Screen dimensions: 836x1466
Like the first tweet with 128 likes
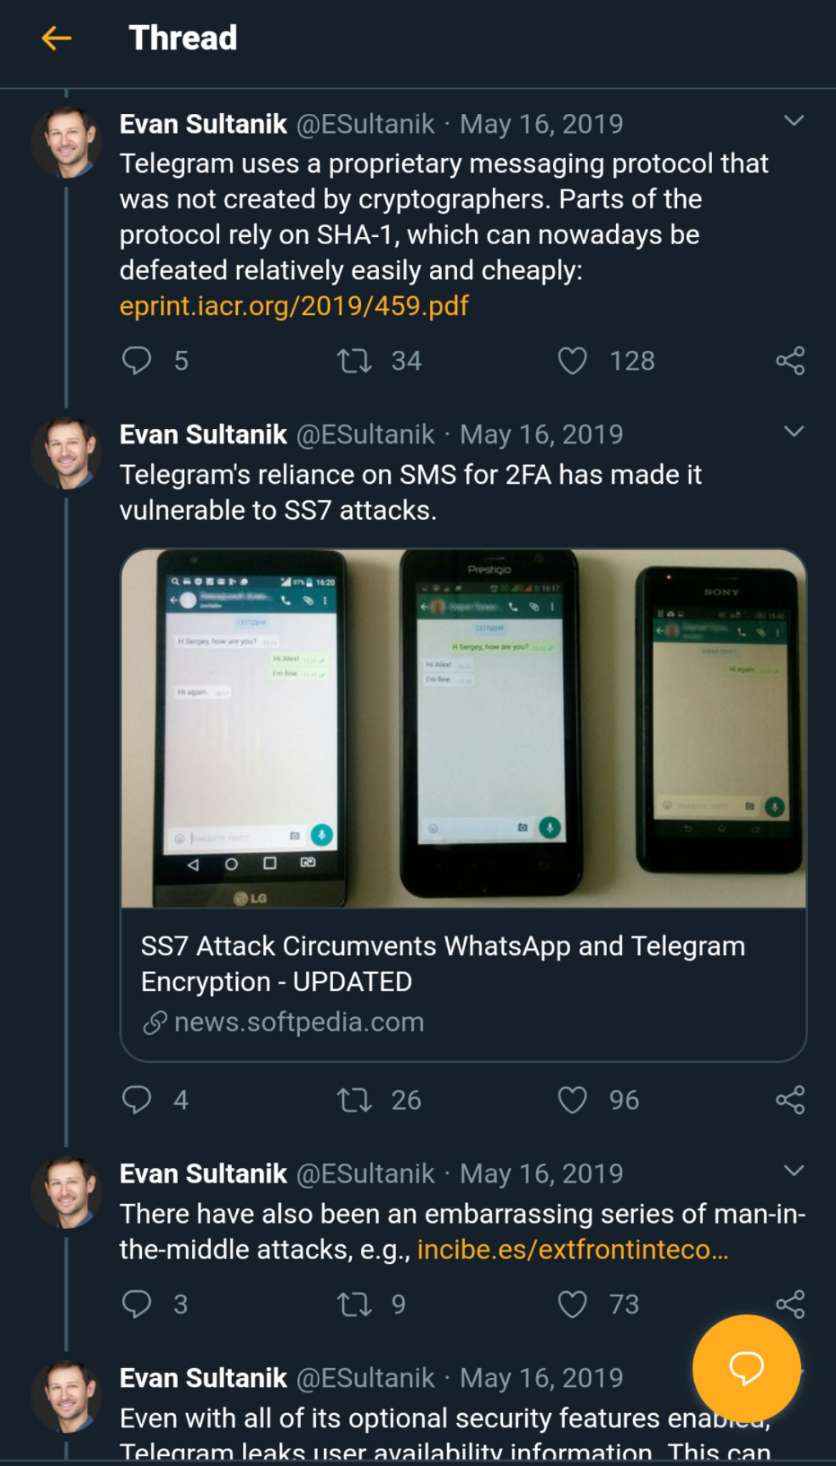[573, 361]
